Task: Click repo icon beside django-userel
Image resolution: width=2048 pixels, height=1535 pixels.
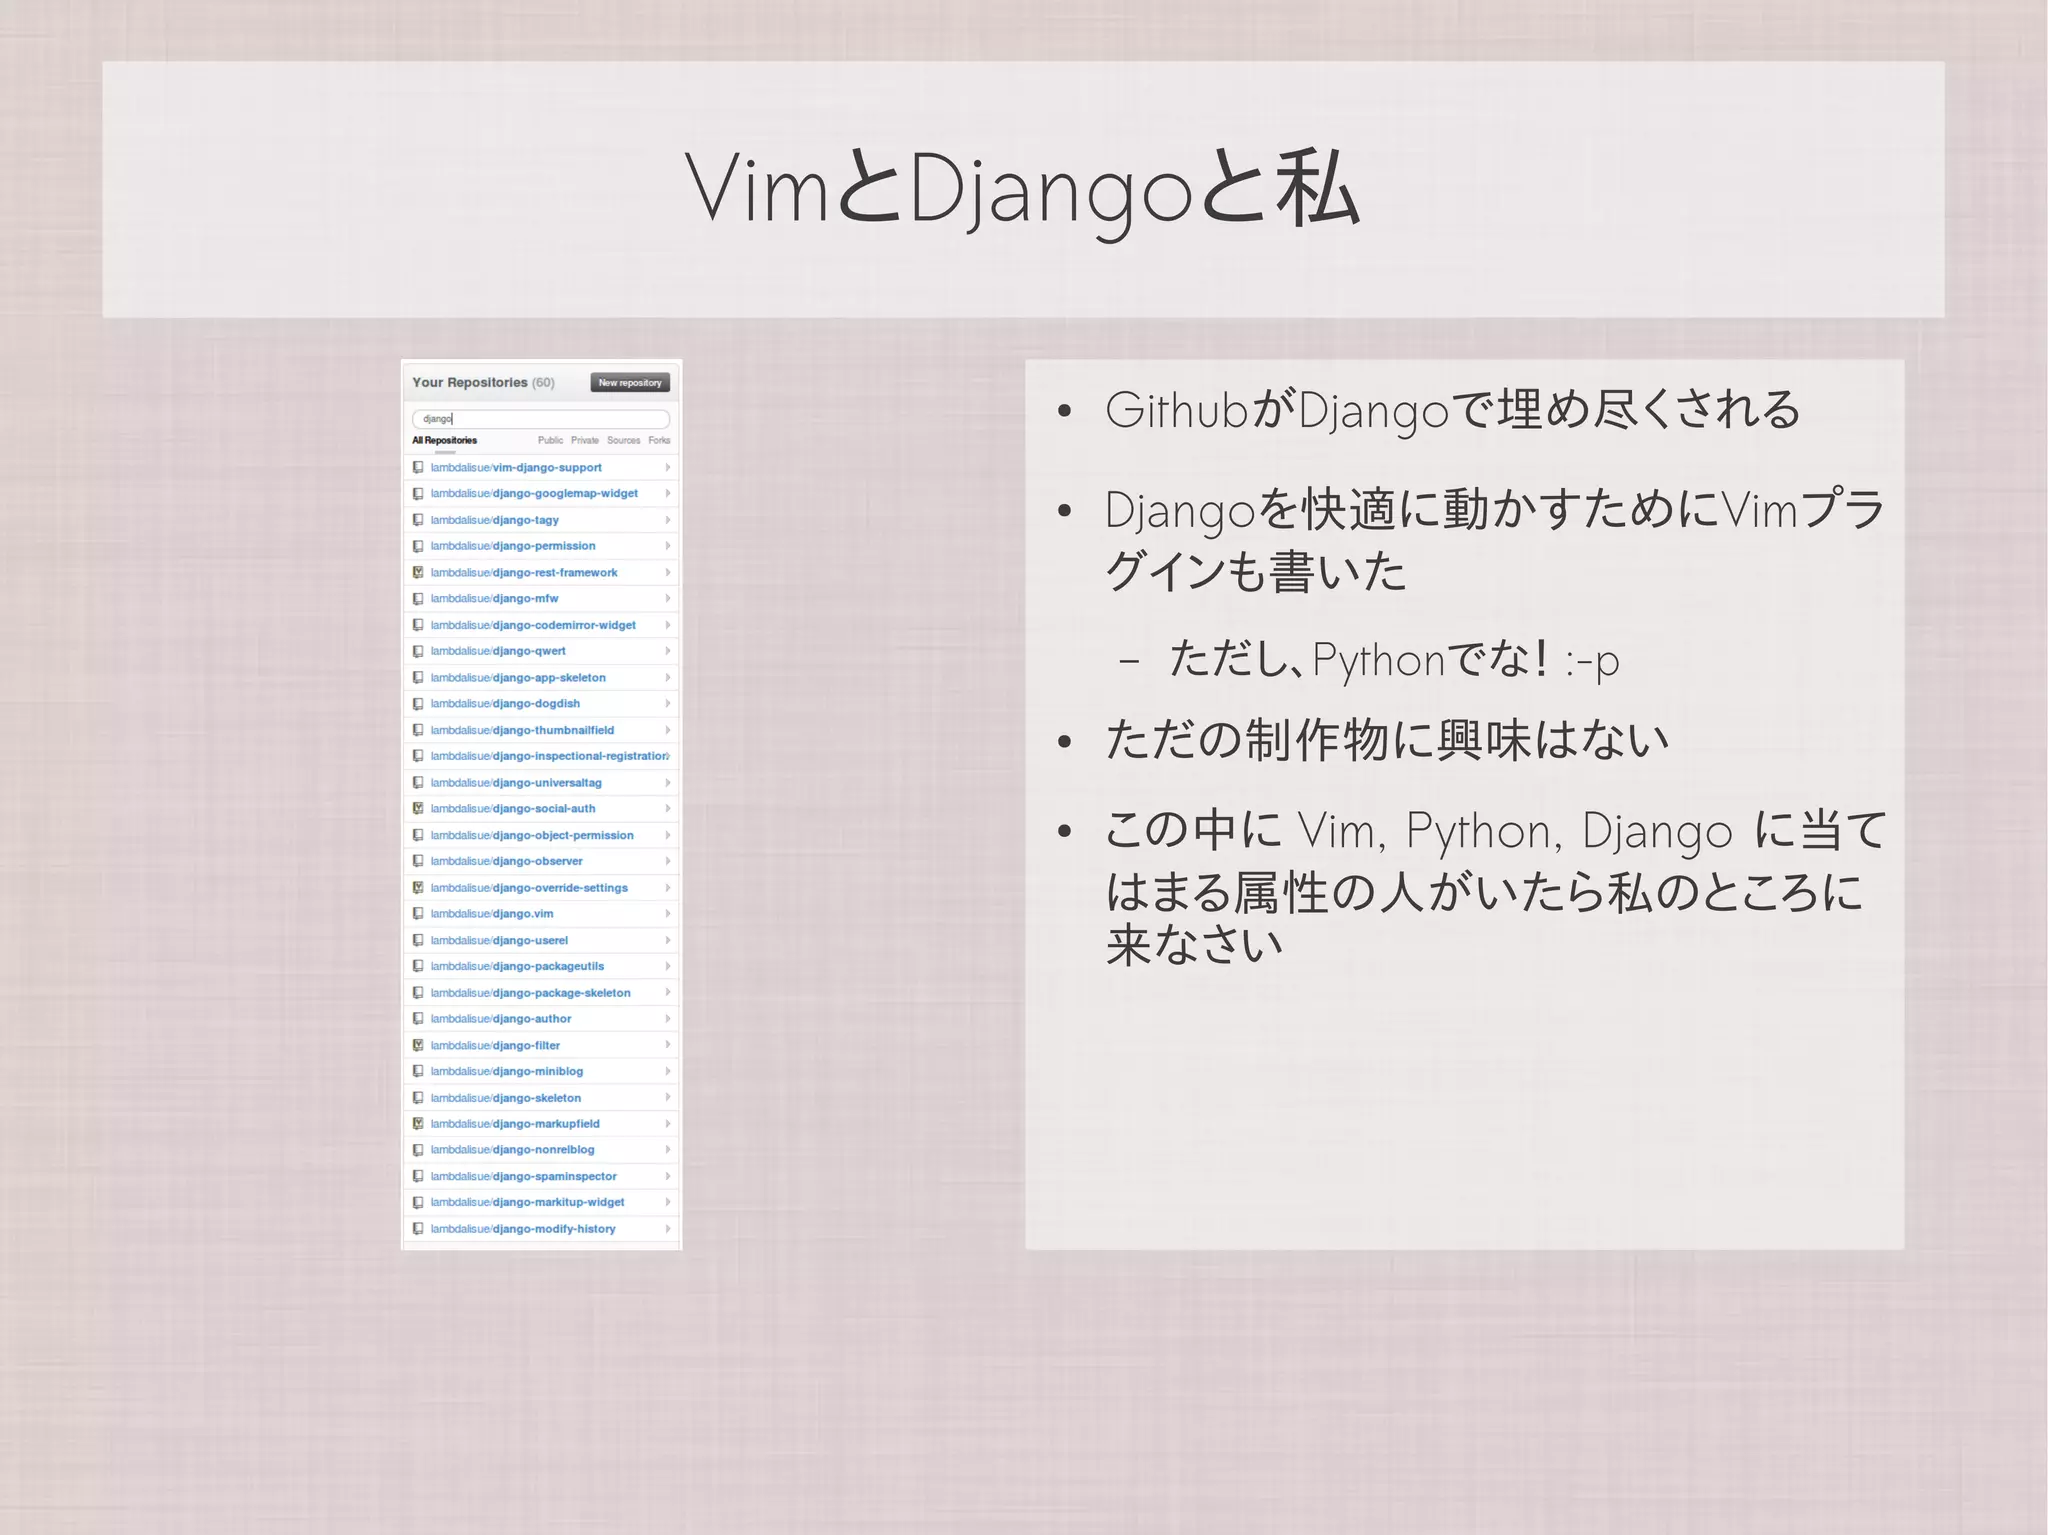Action: coord(418,940)
